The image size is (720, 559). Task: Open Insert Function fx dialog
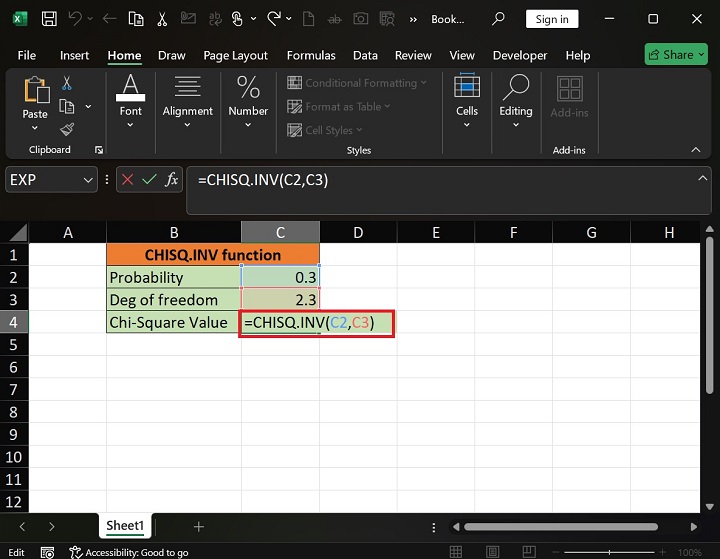click(172, 180)
